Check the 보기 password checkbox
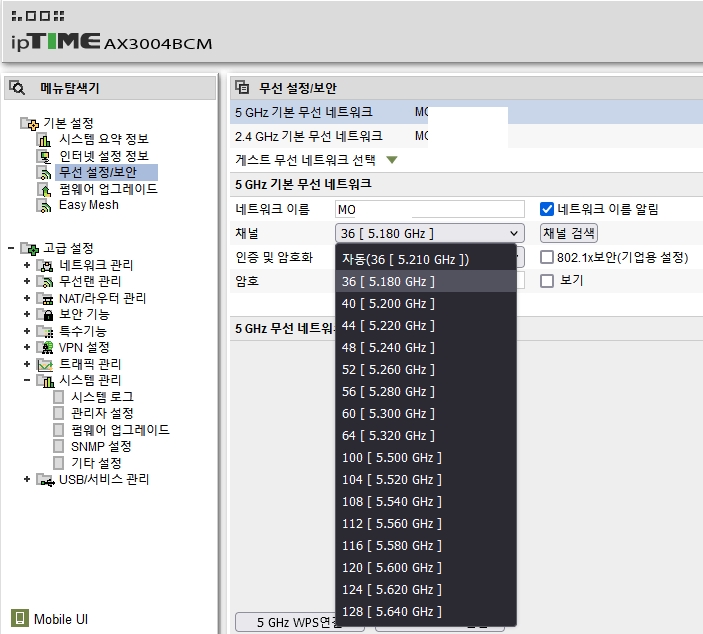This screenshot has height=634, width=703. pyautogui.click(x=547, y=281)
